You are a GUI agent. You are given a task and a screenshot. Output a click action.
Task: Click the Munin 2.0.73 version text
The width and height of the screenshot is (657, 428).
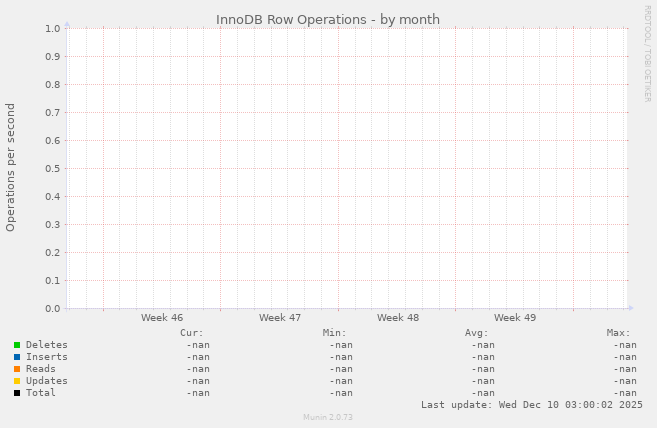pos(328,417)
